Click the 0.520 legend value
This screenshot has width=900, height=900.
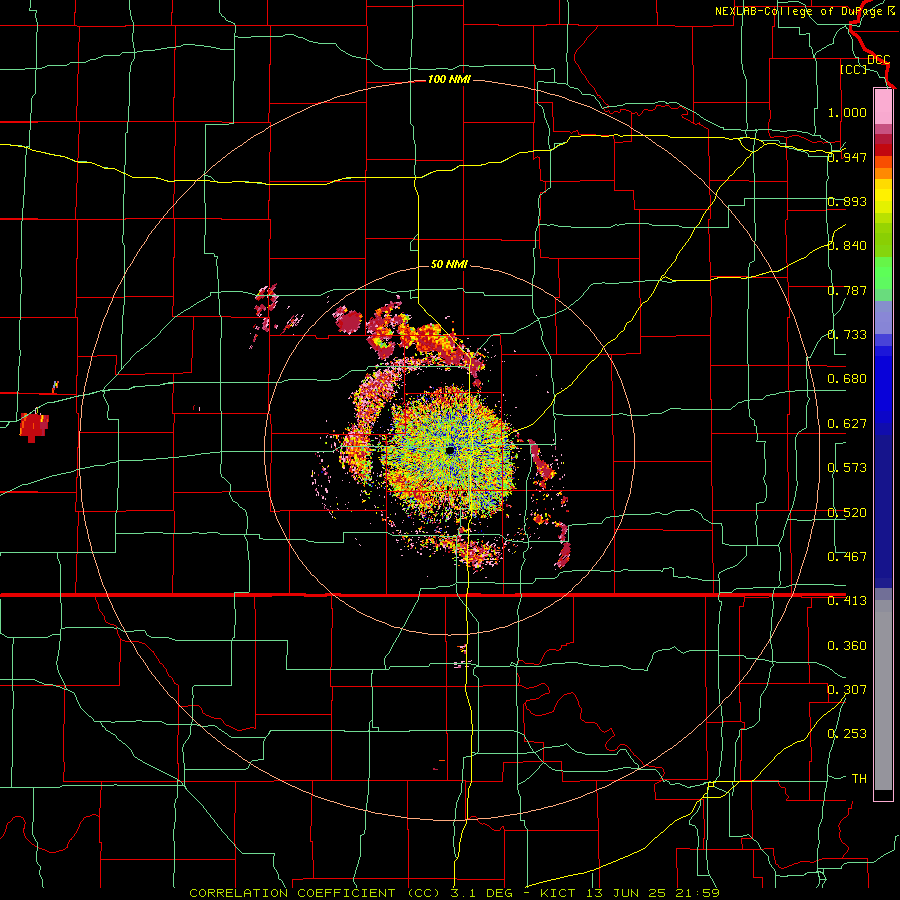[x=847, y=513]
